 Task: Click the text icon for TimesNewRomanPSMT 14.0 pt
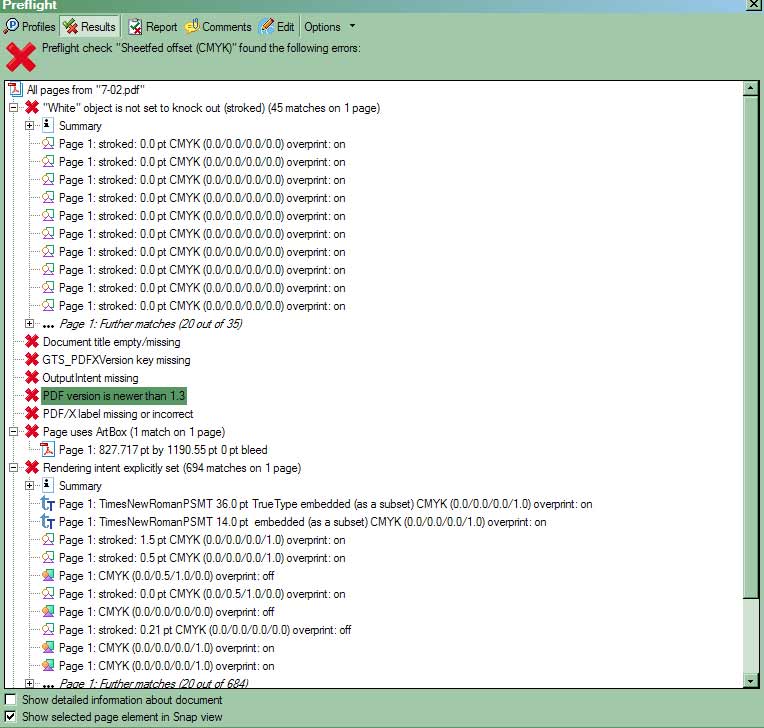click(47, 522)
